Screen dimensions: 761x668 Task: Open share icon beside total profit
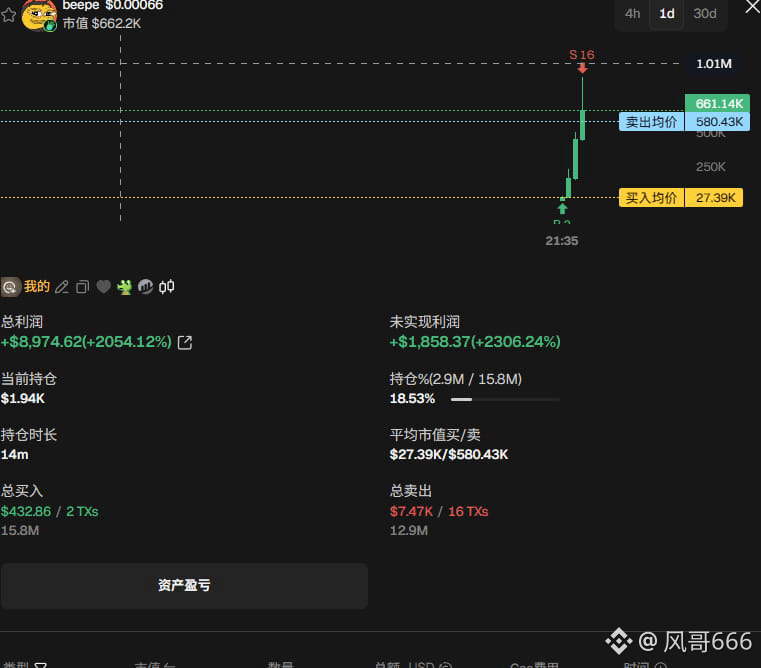(x=185, y=342)
